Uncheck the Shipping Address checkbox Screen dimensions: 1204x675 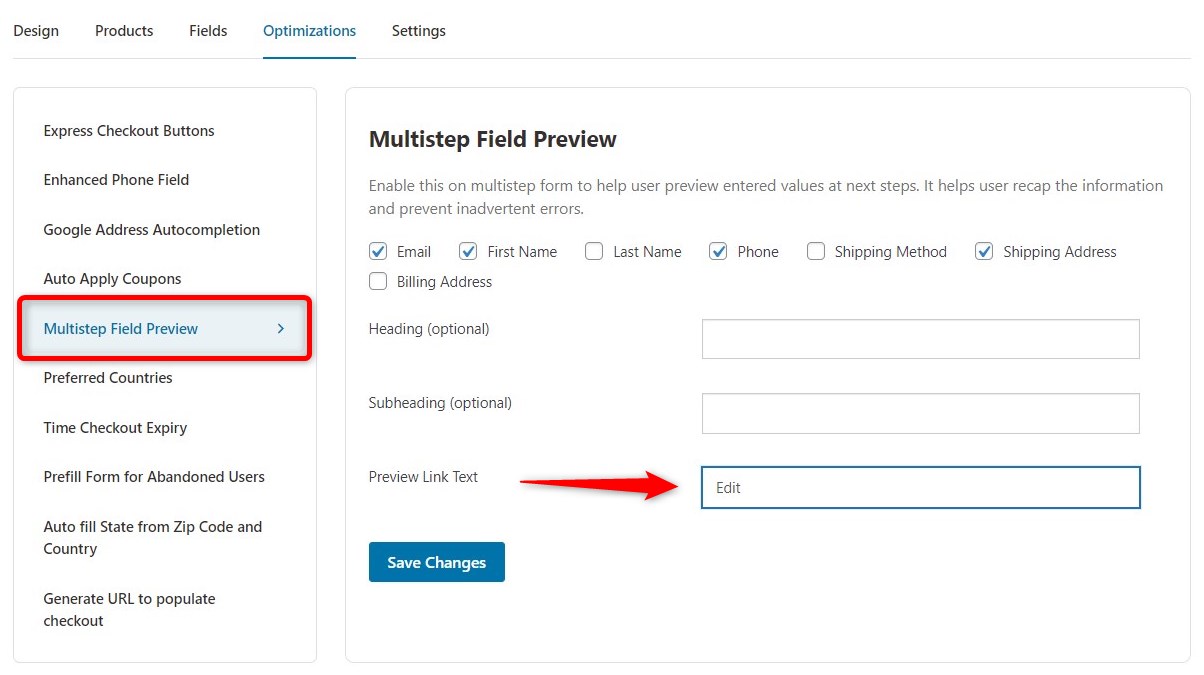coord(984,251)
